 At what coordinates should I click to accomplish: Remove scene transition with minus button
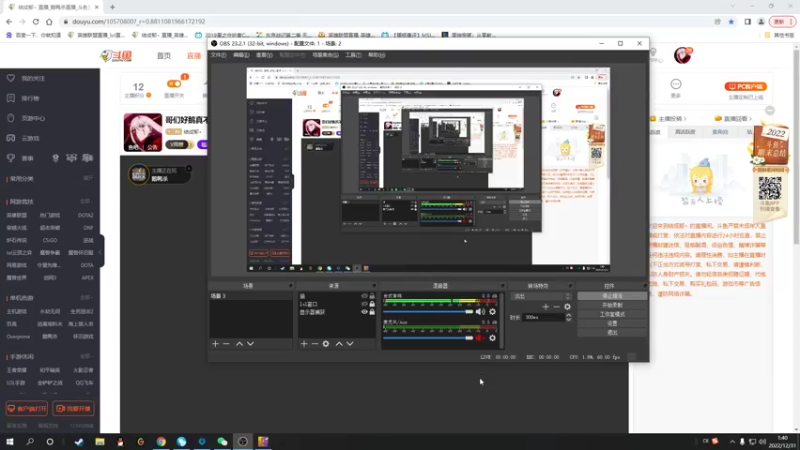click(556, 307)
